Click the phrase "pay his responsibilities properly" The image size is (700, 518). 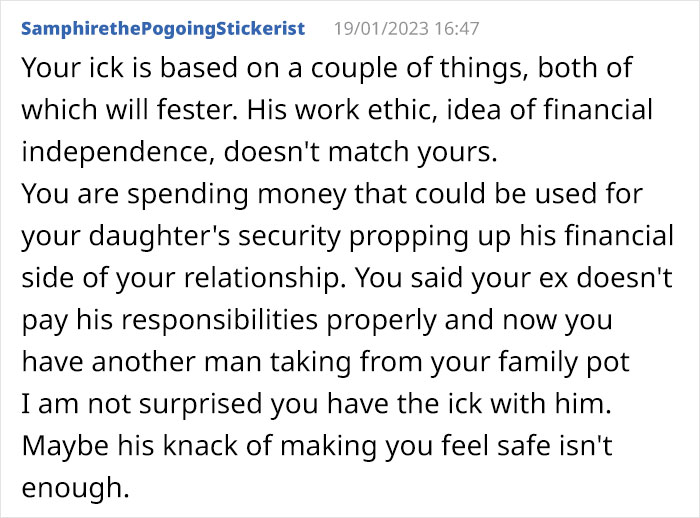pyautogui.click(x=229, y=320)
